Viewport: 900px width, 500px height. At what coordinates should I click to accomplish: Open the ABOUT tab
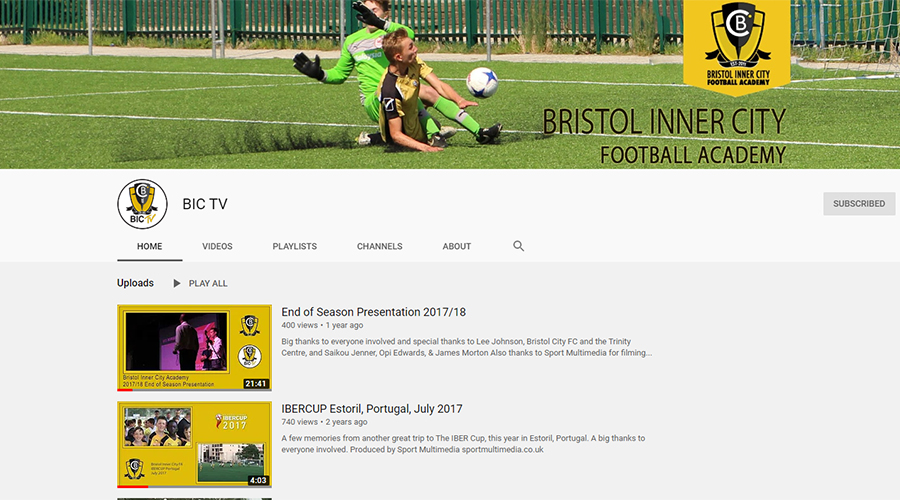click(x=457, y=246)
